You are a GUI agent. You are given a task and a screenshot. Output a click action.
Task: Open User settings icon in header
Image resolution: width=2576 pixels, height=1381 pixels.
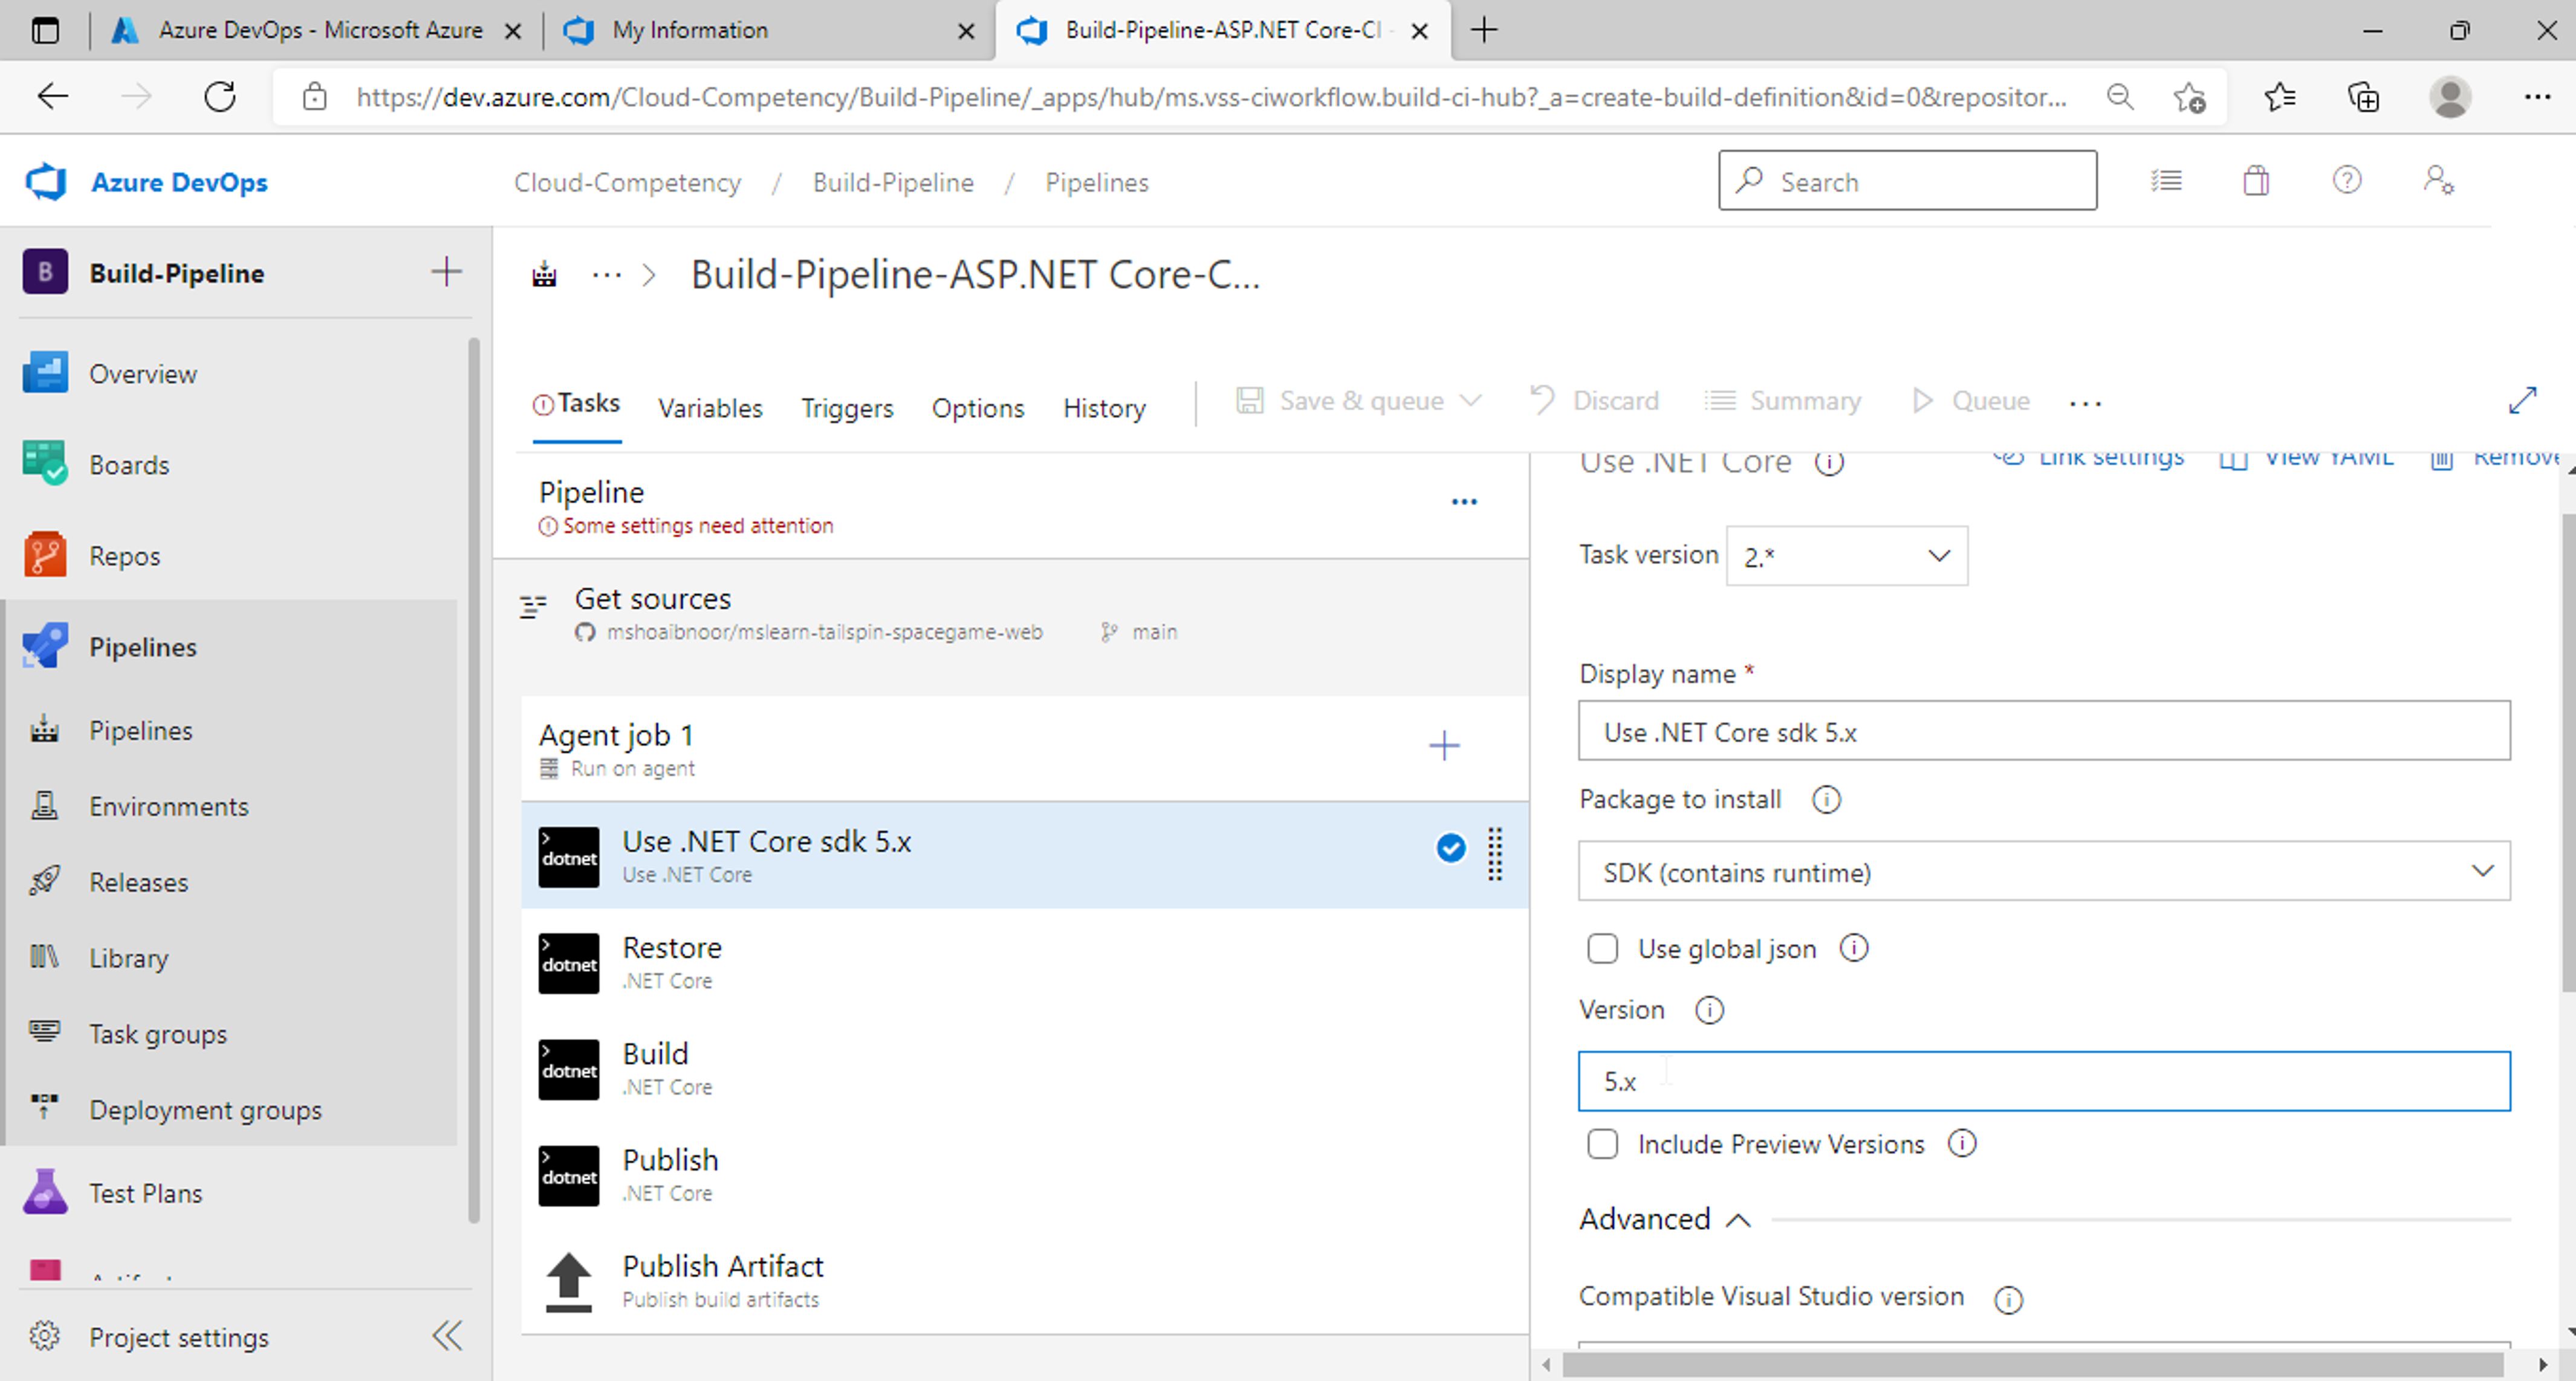coord(2438,181)
